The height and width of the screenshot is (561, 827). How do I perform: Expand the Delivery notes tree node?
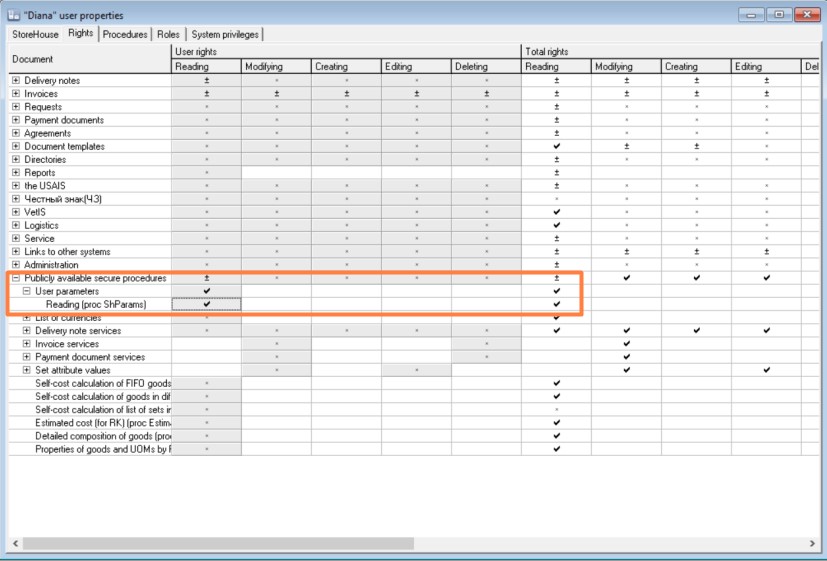tap(16, 81)
